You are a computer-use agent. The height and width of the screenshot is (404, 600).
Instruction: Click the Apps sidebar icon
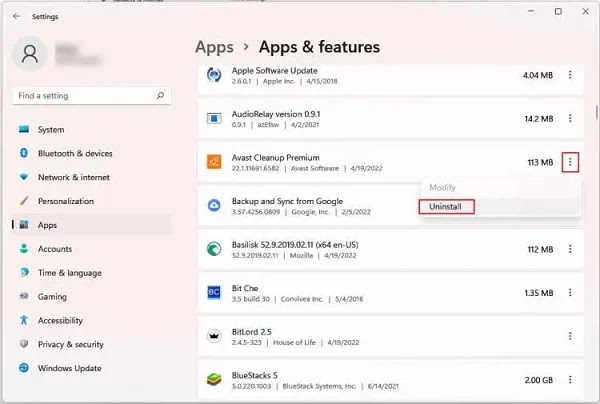coord(24,224)
